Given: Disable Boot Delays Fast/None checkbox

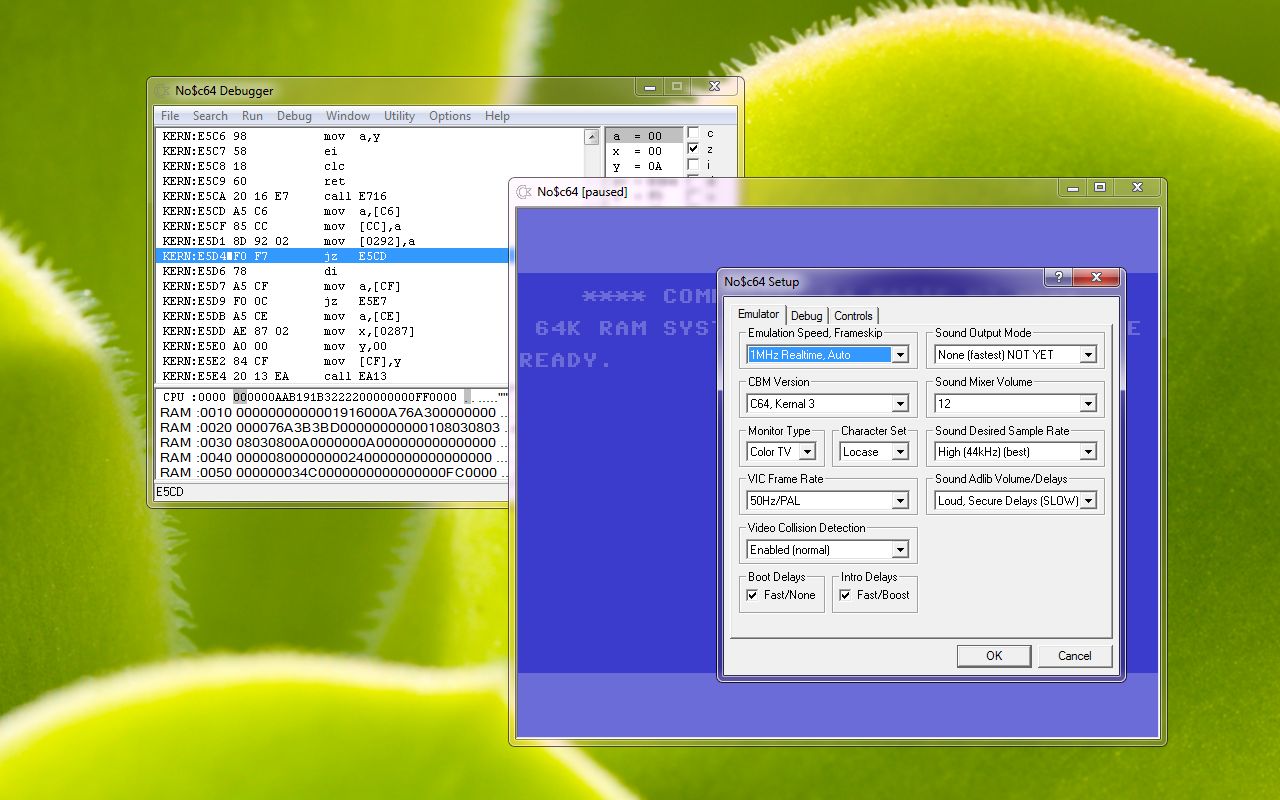Looking at the screenshot, I should [753, 595].
